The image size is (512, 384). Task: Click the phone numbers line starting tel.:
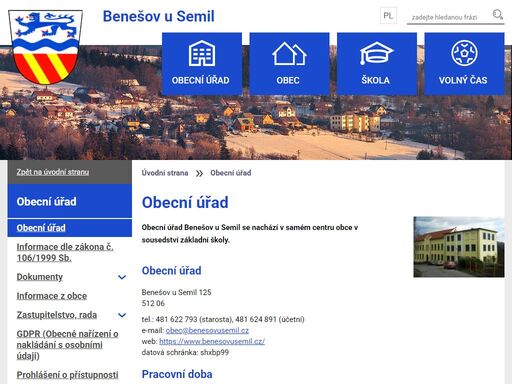[x=223, y=319]
